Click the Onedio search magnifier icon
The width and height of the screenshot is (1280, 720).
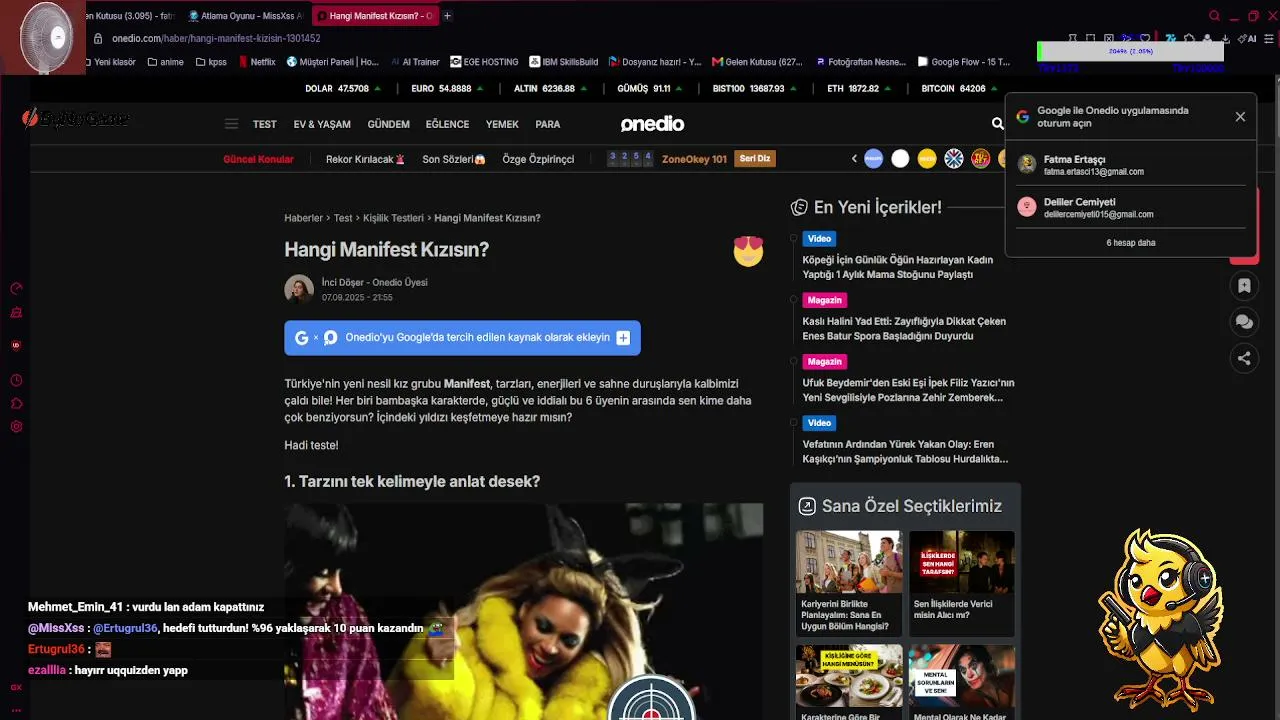pyautogui.click(x=997, y=123)
